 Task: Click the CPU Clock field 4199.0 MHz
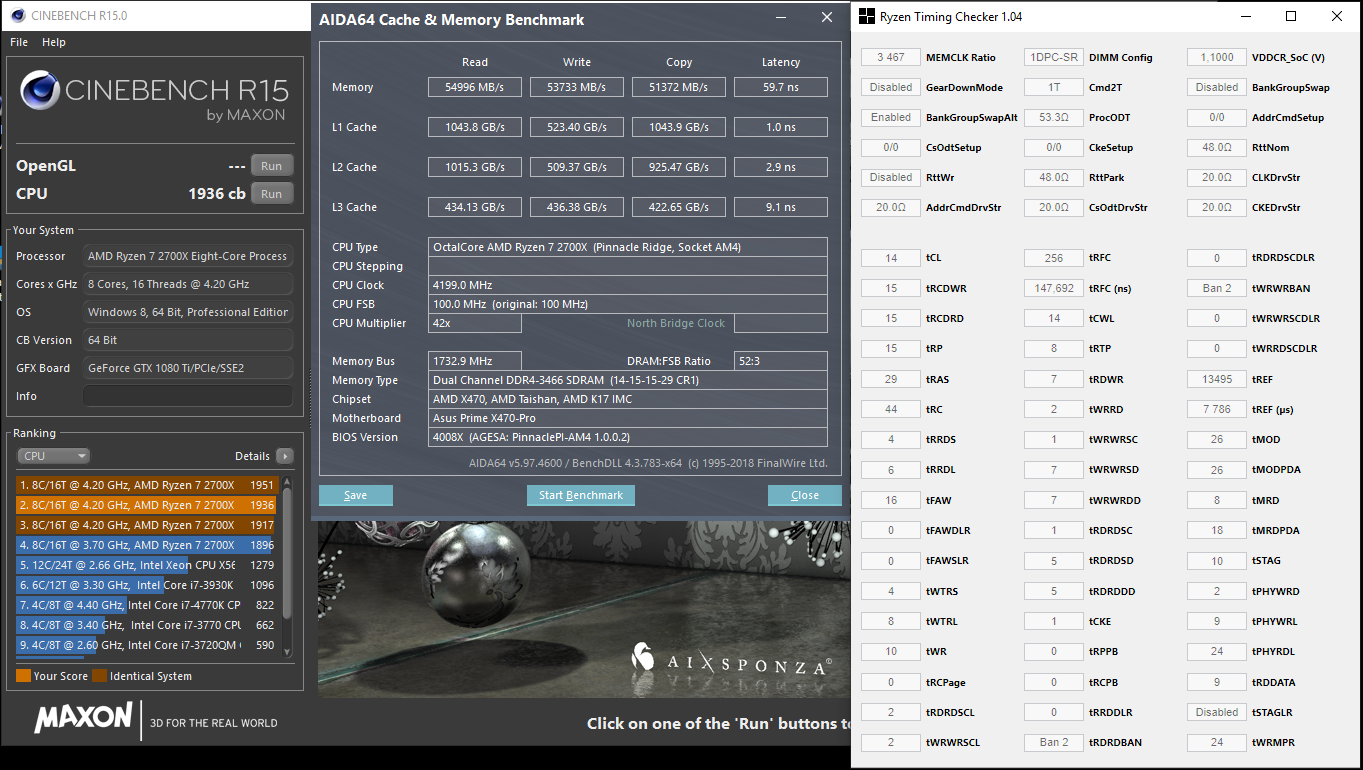[627, 285]
